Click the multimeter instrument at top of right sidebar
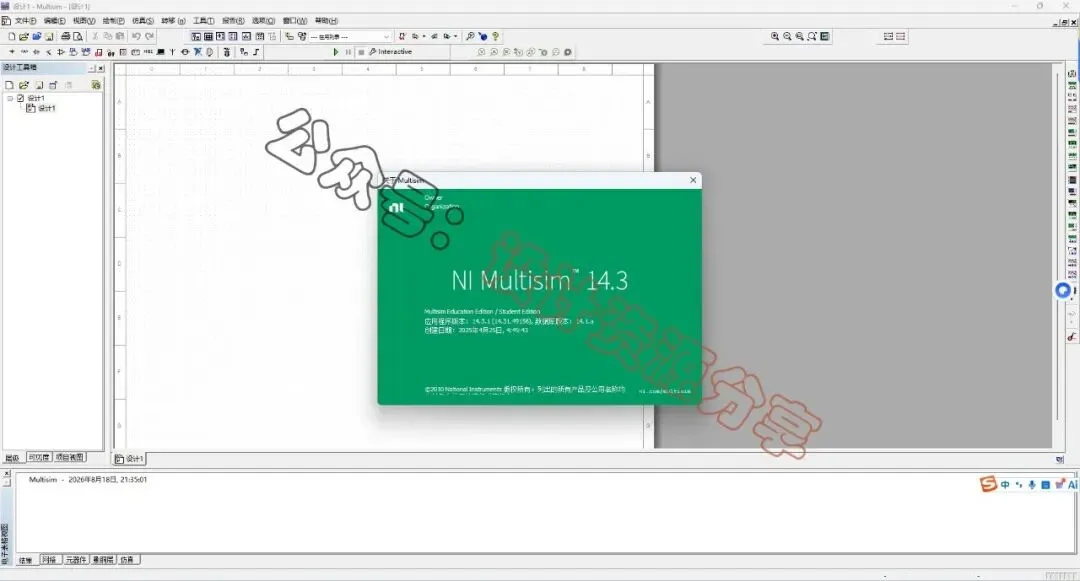Image resolution: width=1080 pixels, height=581 pixels. pyautogui.click(x=1072, y=74)
